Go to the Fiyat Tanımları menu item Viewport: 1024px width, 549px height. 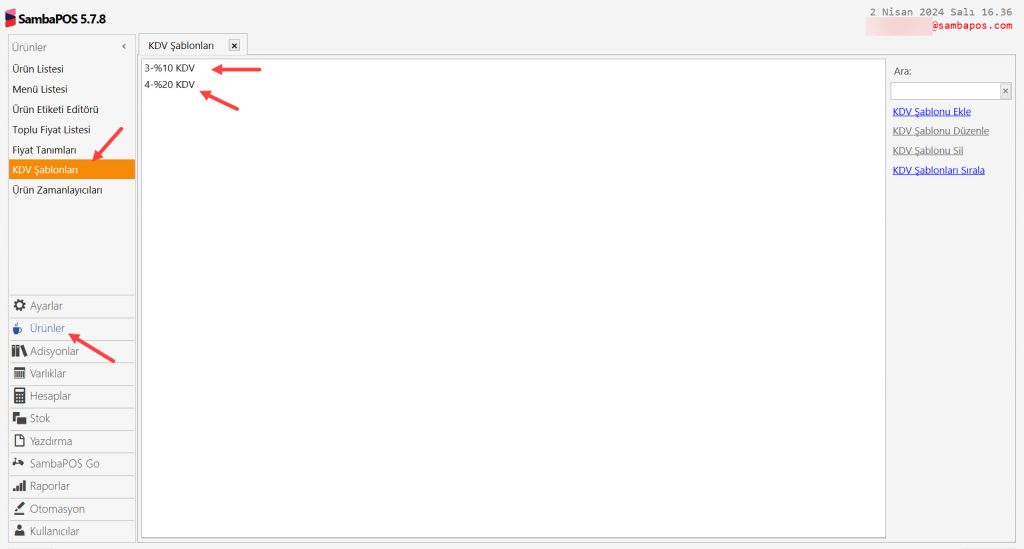click(44, 150)
